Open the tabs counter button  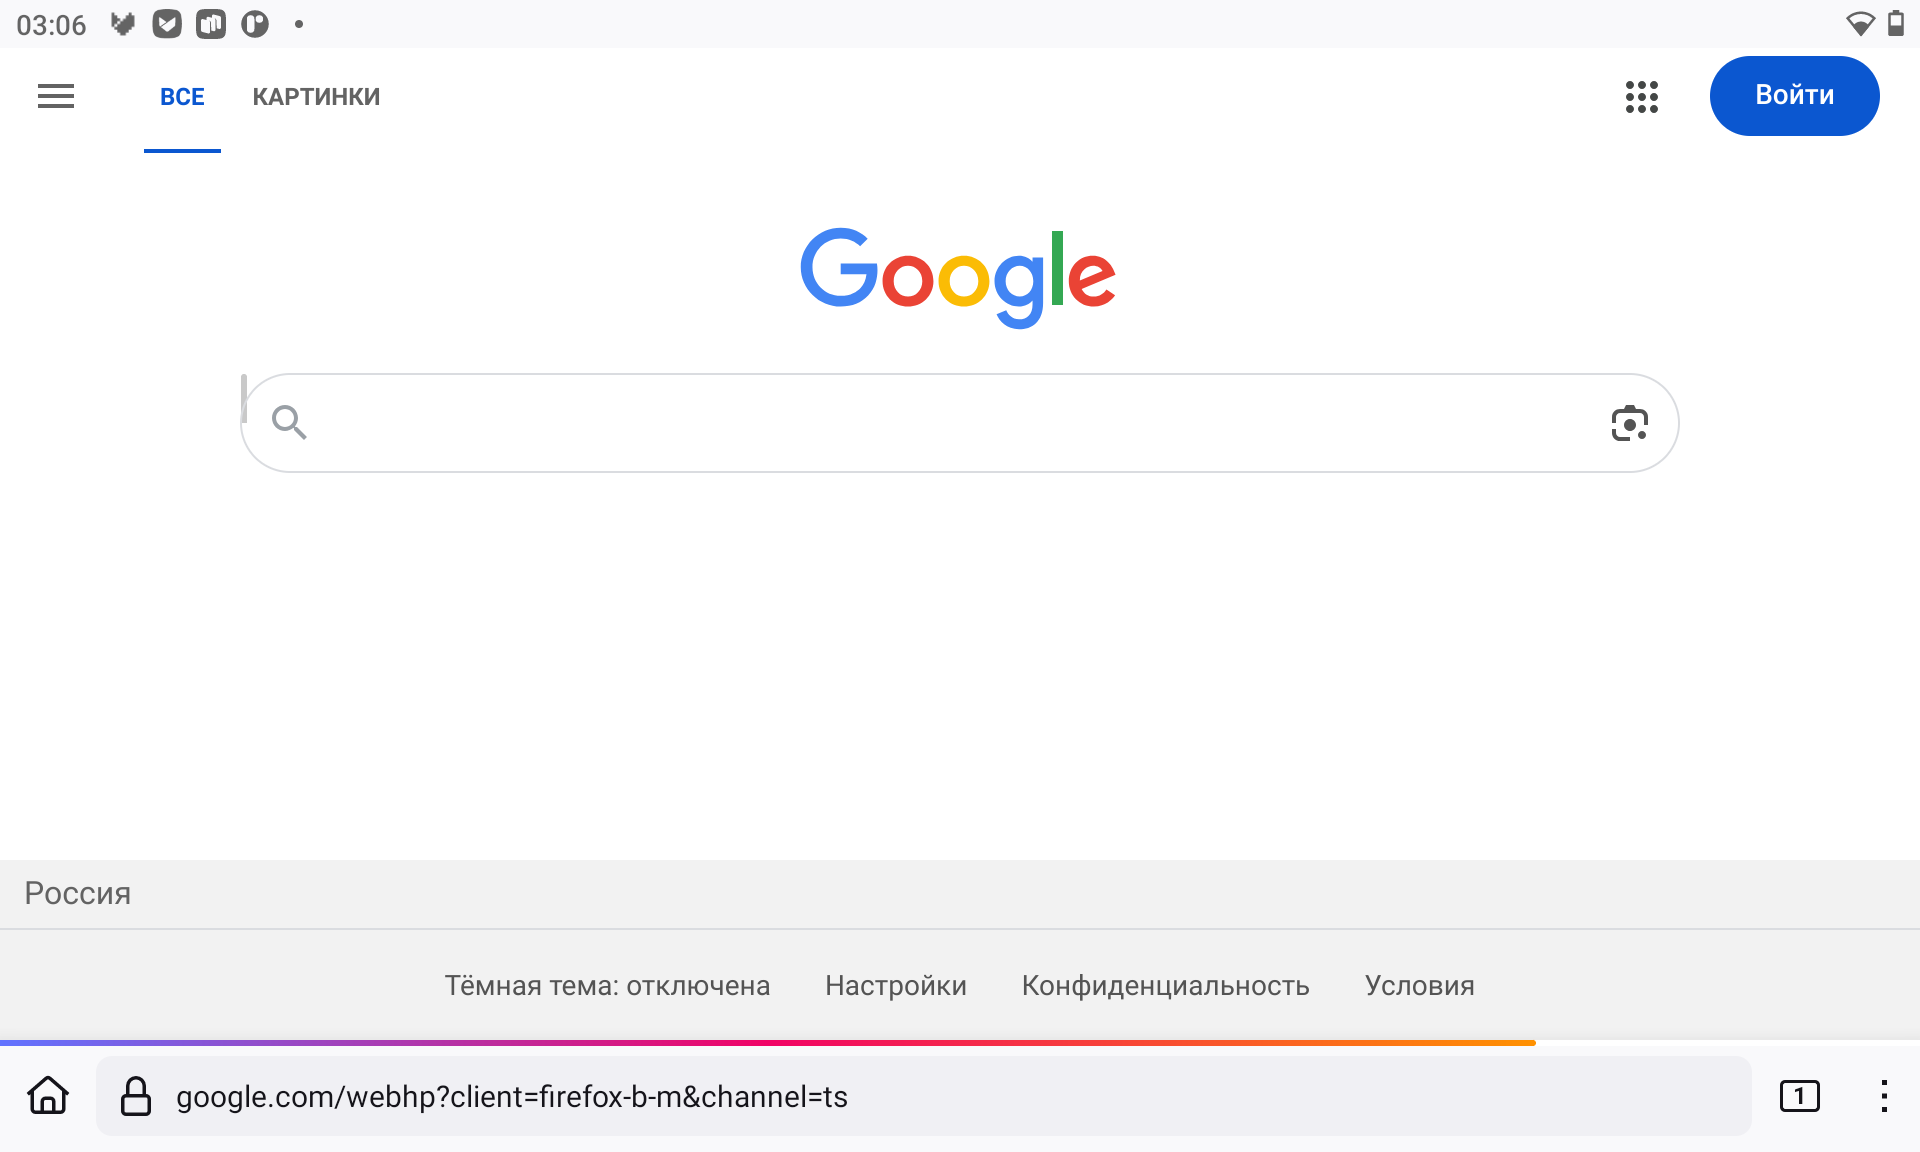pos(1799,1096)
